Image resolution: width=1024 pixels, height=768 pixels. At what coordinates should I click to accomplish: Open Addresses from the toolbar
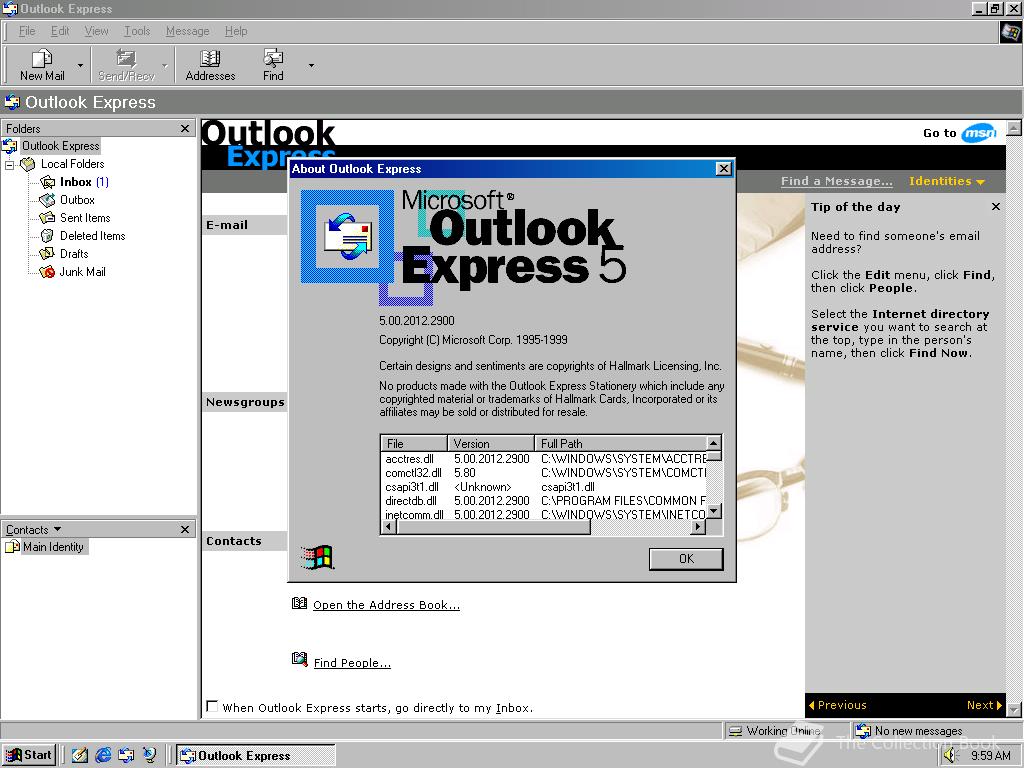pyautogui.click(x=210, y=65)
